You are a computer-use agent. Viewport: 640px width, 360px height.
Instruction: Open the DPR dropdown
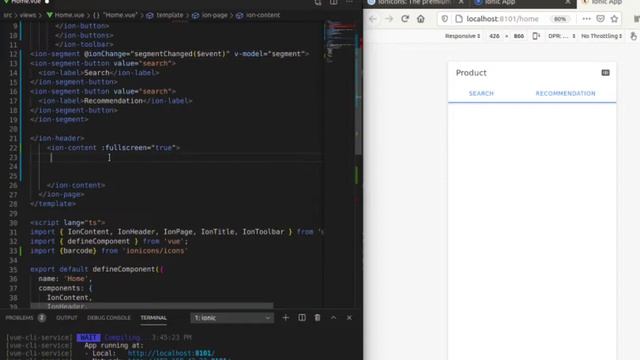562,36
